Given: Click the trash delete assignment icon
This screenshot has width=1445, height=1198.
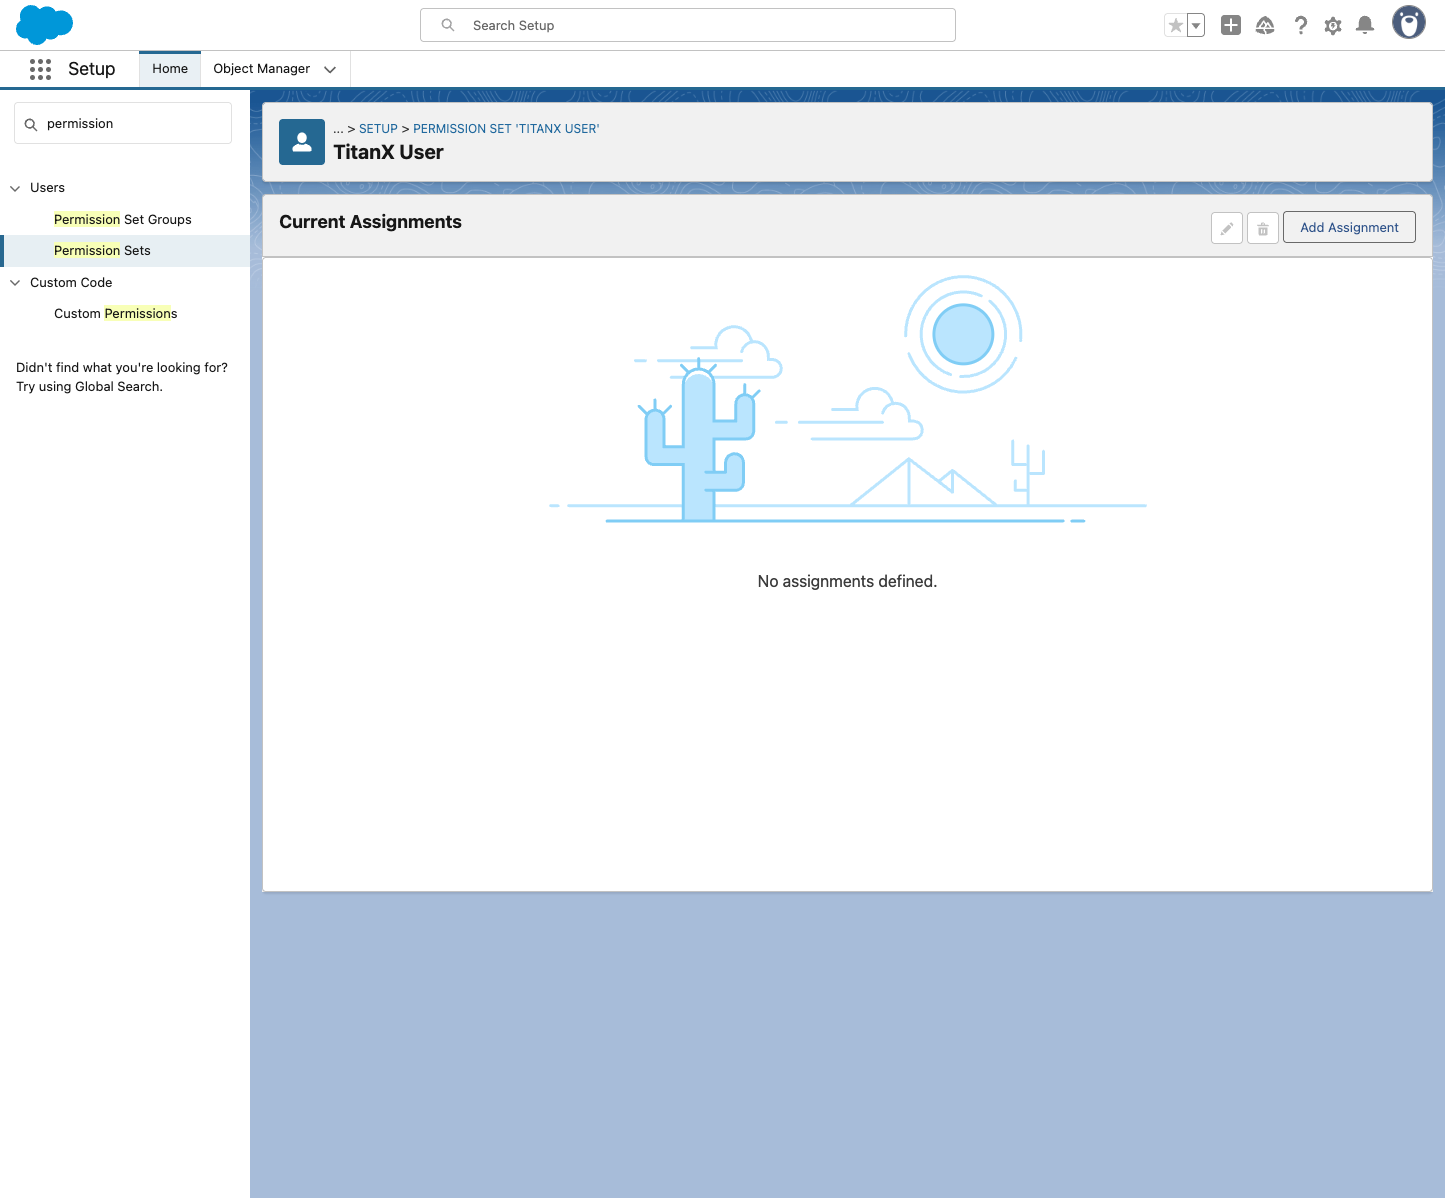Looking at the screenshot, I should tap(1263, 228).
